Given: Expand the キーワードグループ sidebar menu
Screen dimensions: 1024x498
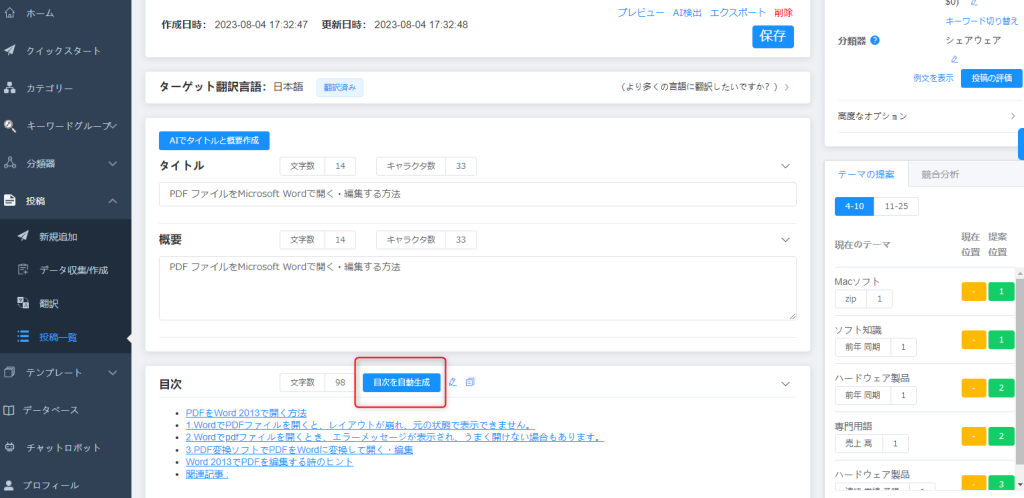Looking at the screenshot, I should click(113, 125).
